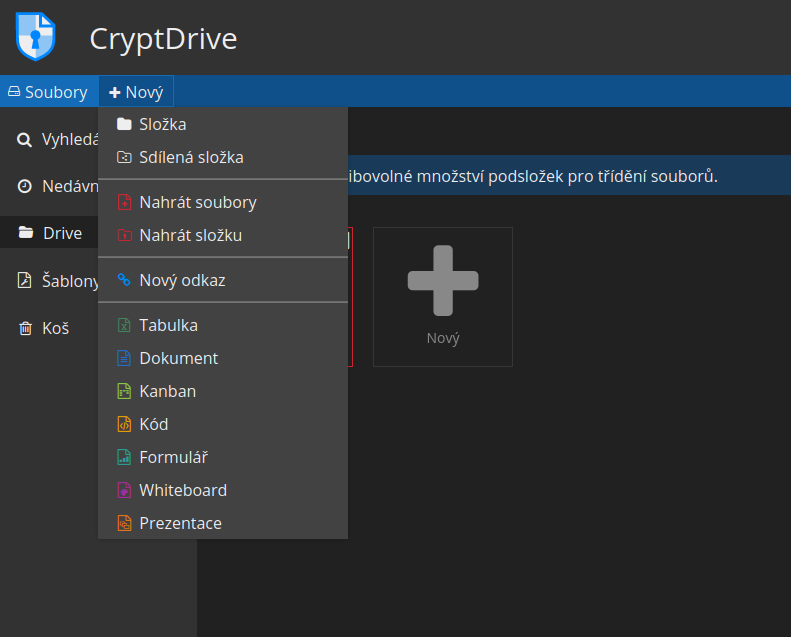
Task: Open the Drive folder in sidebar
Action: [61, 233]
